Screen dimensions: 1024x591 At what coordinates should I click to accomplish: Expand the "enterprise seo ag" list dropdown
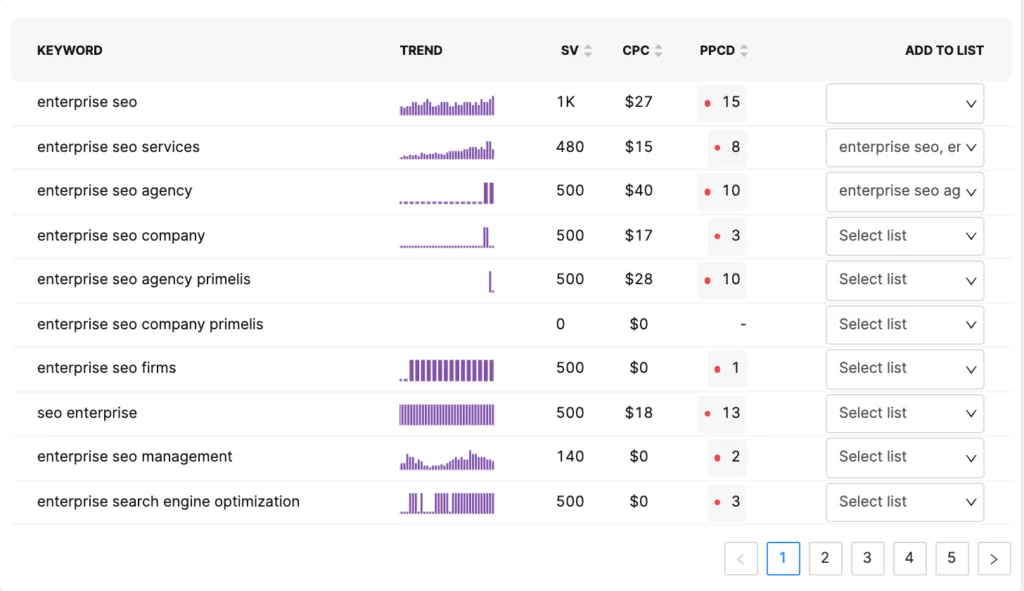coord(904,191)
